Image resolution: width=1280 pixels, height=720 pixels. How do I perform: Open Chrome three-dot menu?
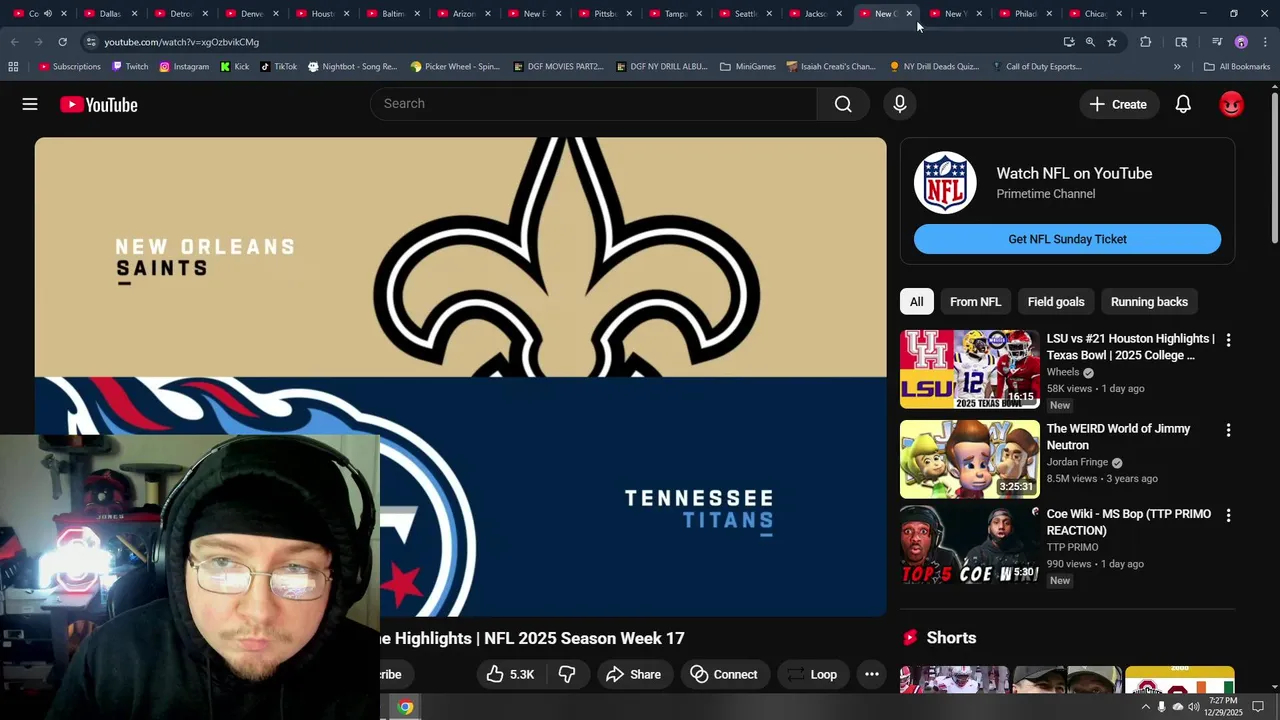[x=1263, y=42]
